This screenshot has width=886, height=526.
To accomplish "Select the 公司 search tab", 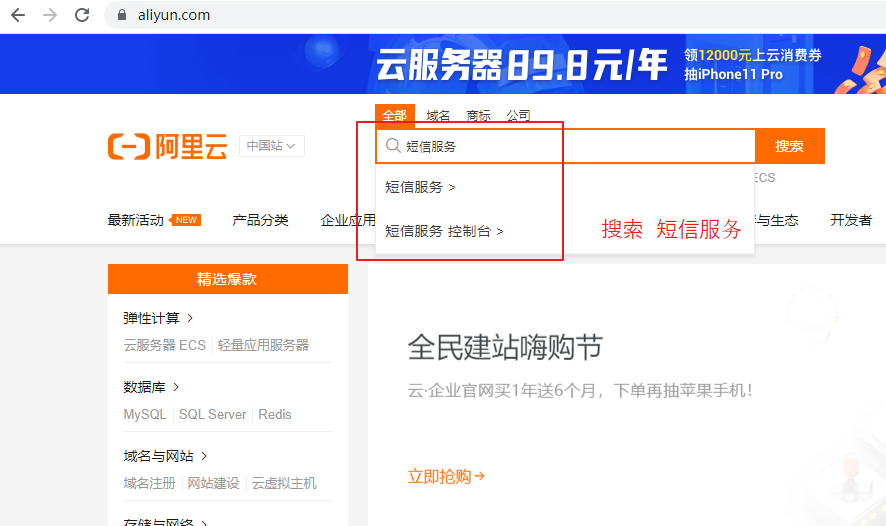I will [518, 116].
